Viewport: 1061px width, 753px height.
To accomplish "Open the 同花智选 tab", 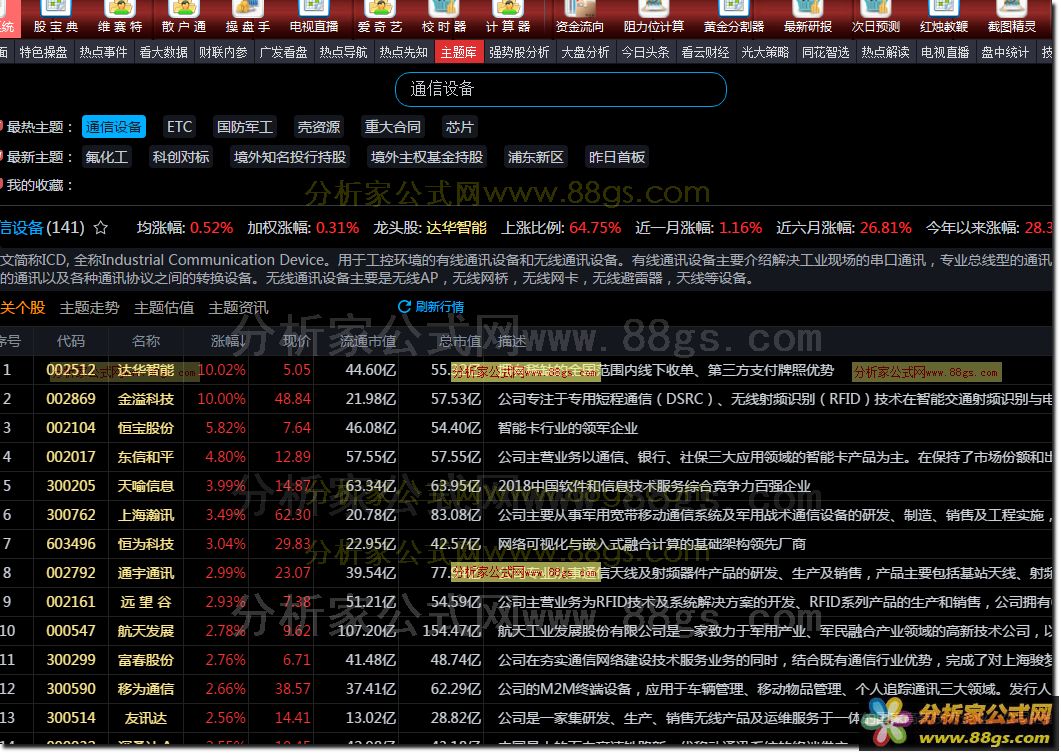I will point(826,52).
